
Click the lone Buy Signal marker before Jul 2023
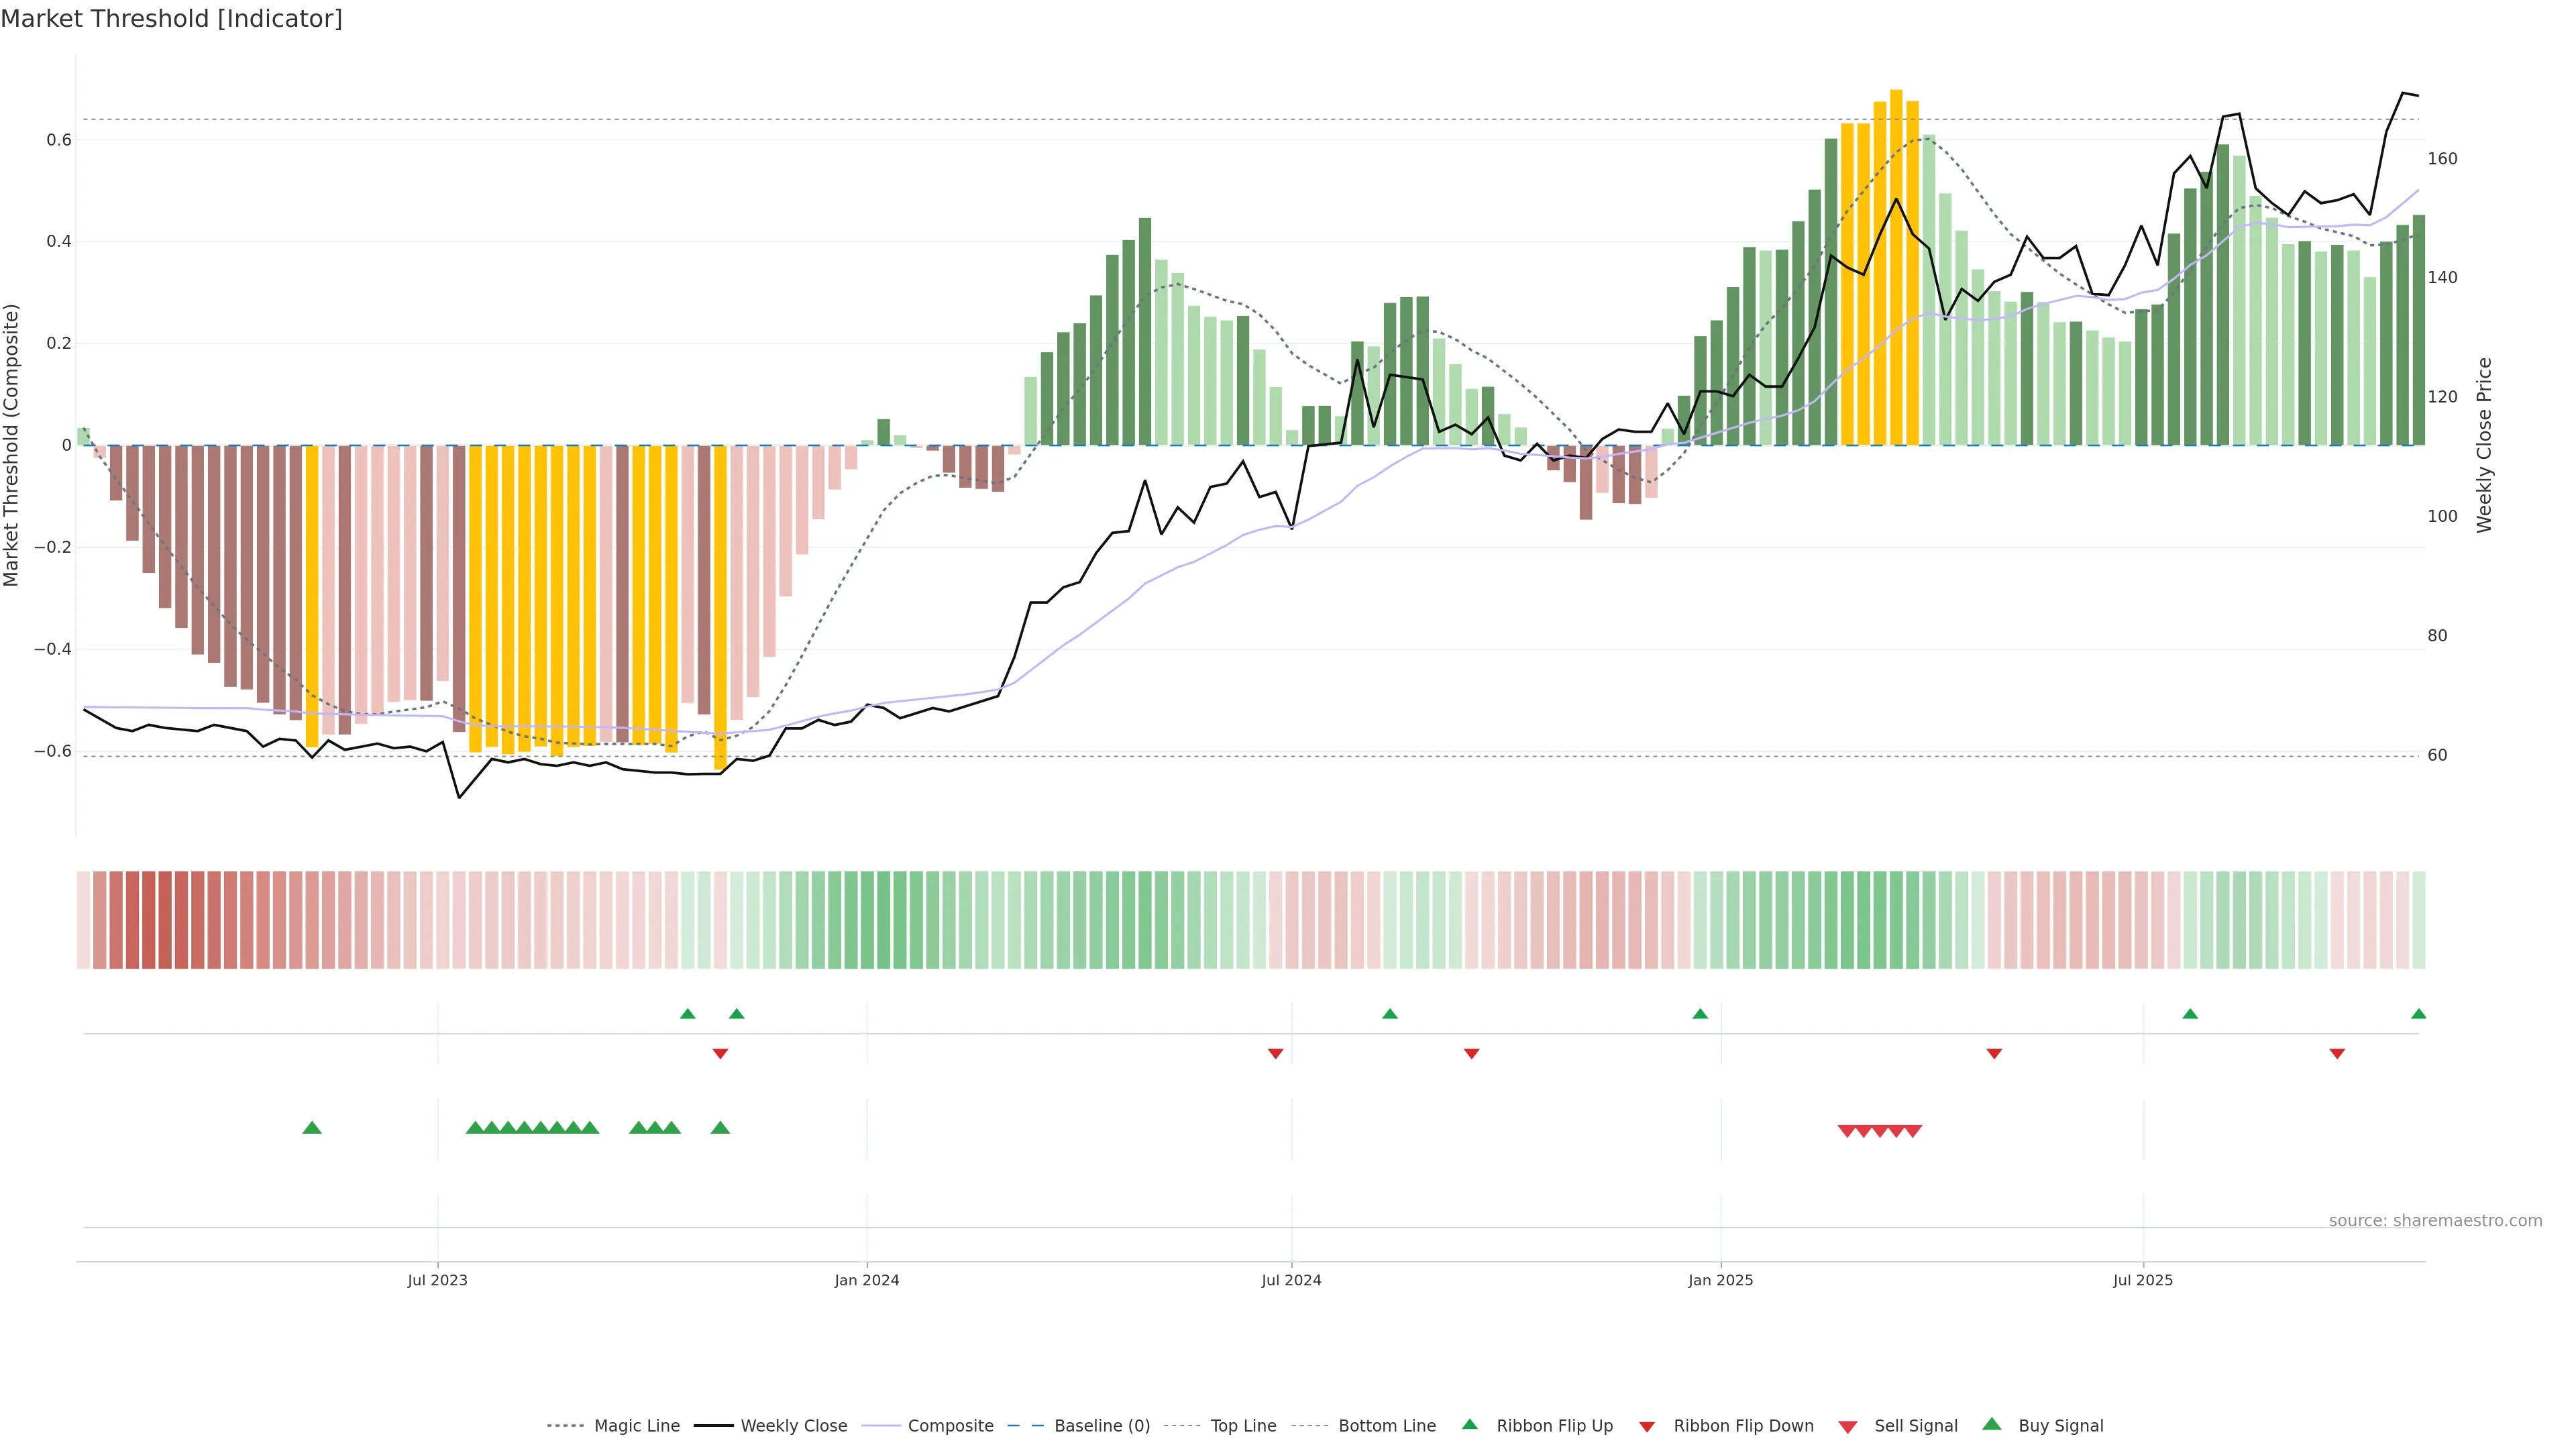click(x=312, y=1128)
